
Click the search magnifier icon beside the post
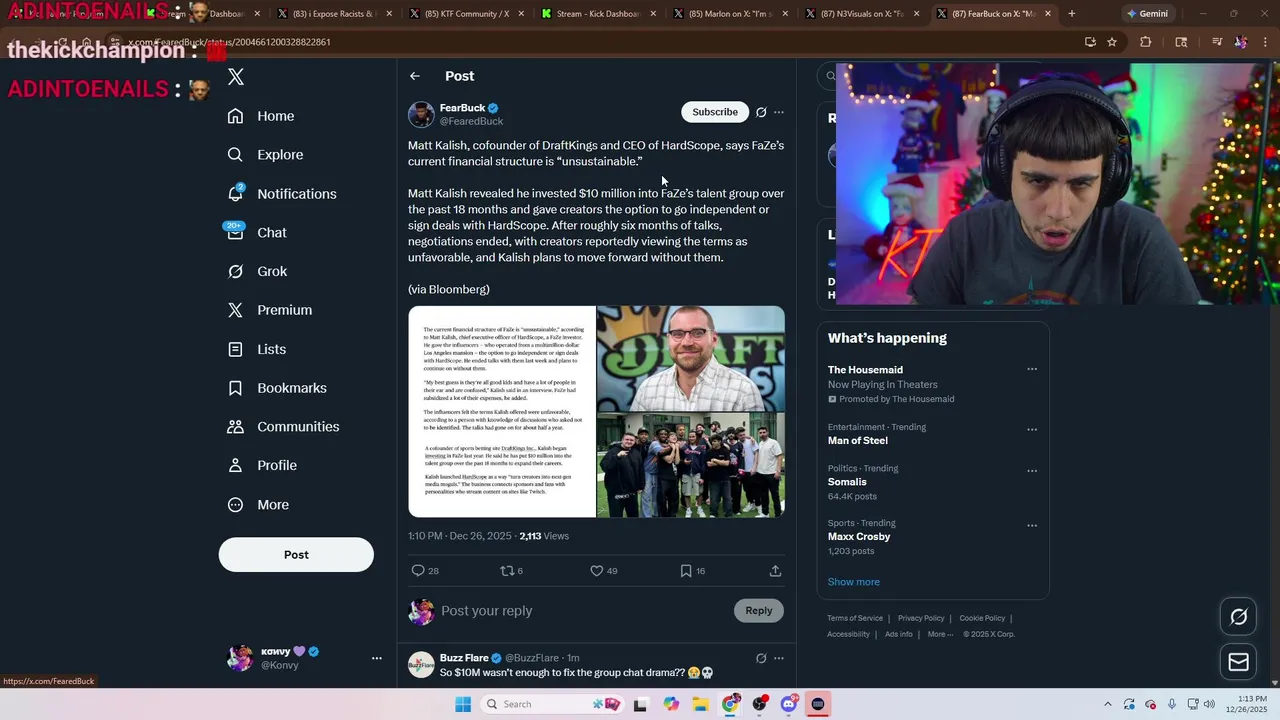(x=830, y=76)
